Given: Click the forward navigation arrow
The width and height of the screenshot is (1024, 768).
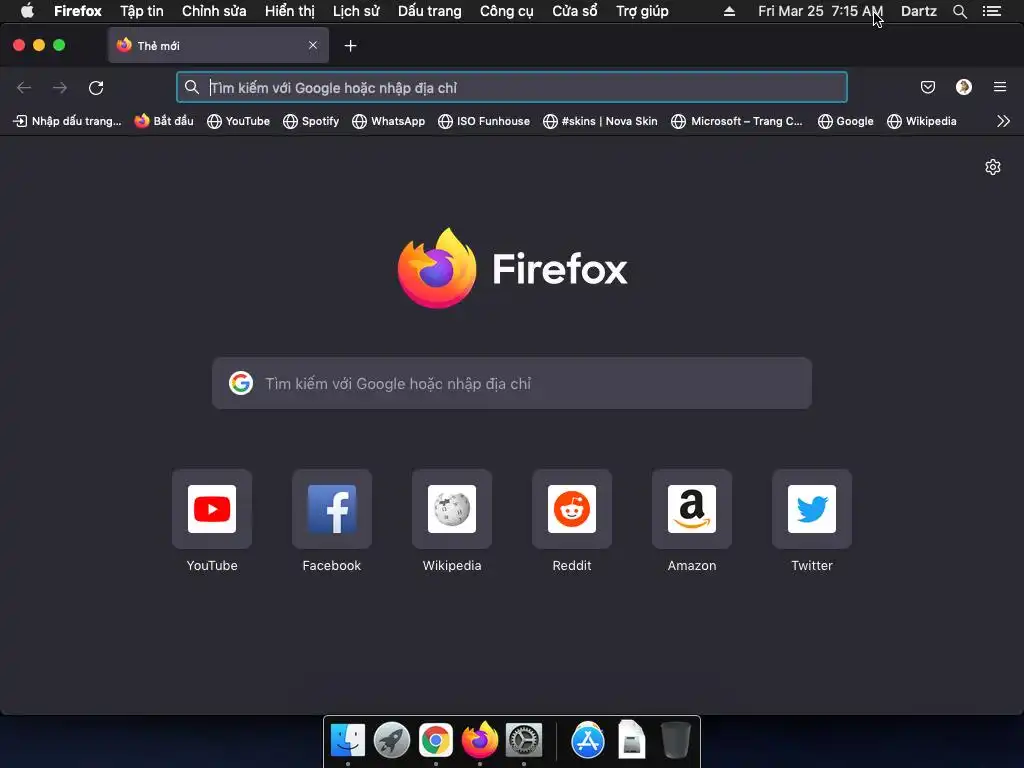Looking at the screenshot, I should point(60,88).
